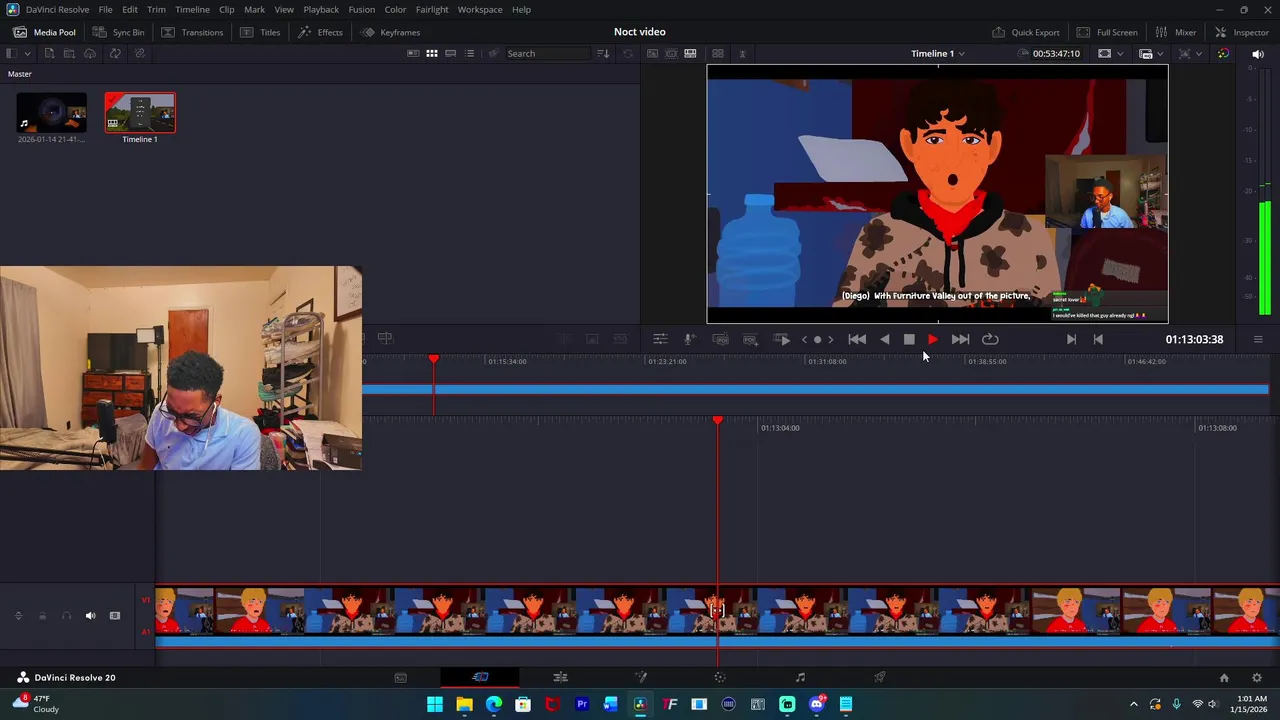Viewport: 1280px width, 720px height.
Task: Click the red Play button
Action: coord(933,339)
